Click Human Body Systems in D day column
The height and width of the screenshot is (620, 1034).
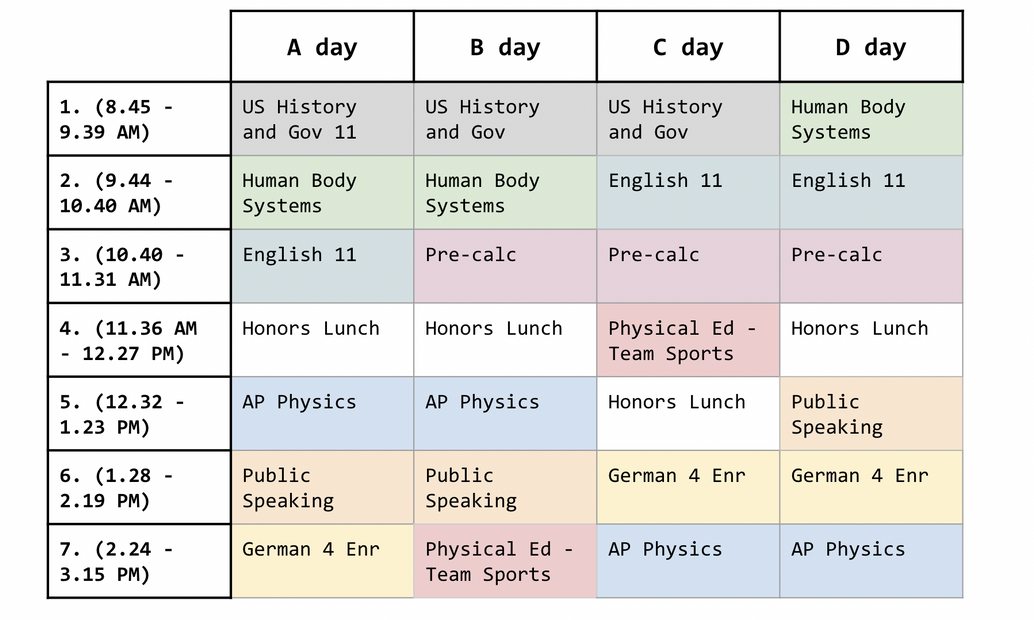(x=871, y=119)
